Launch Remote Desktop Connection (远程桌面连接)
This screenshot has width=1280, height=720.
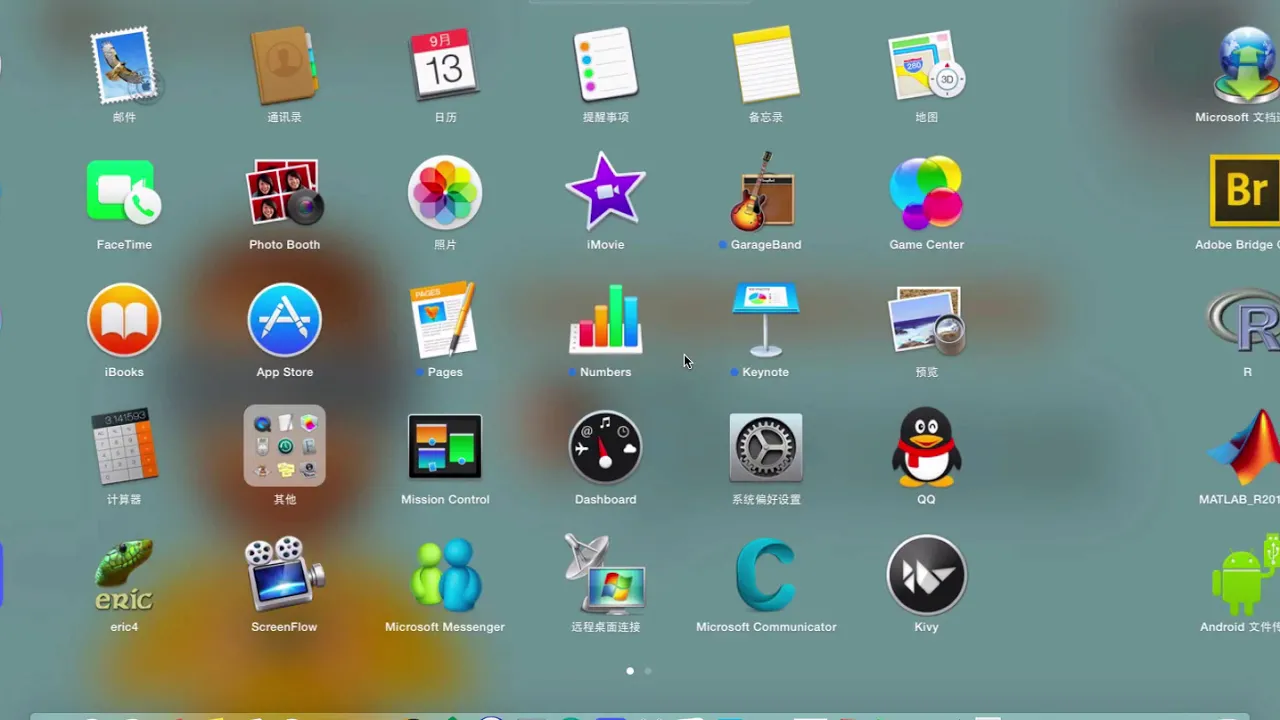click(606, 574)
